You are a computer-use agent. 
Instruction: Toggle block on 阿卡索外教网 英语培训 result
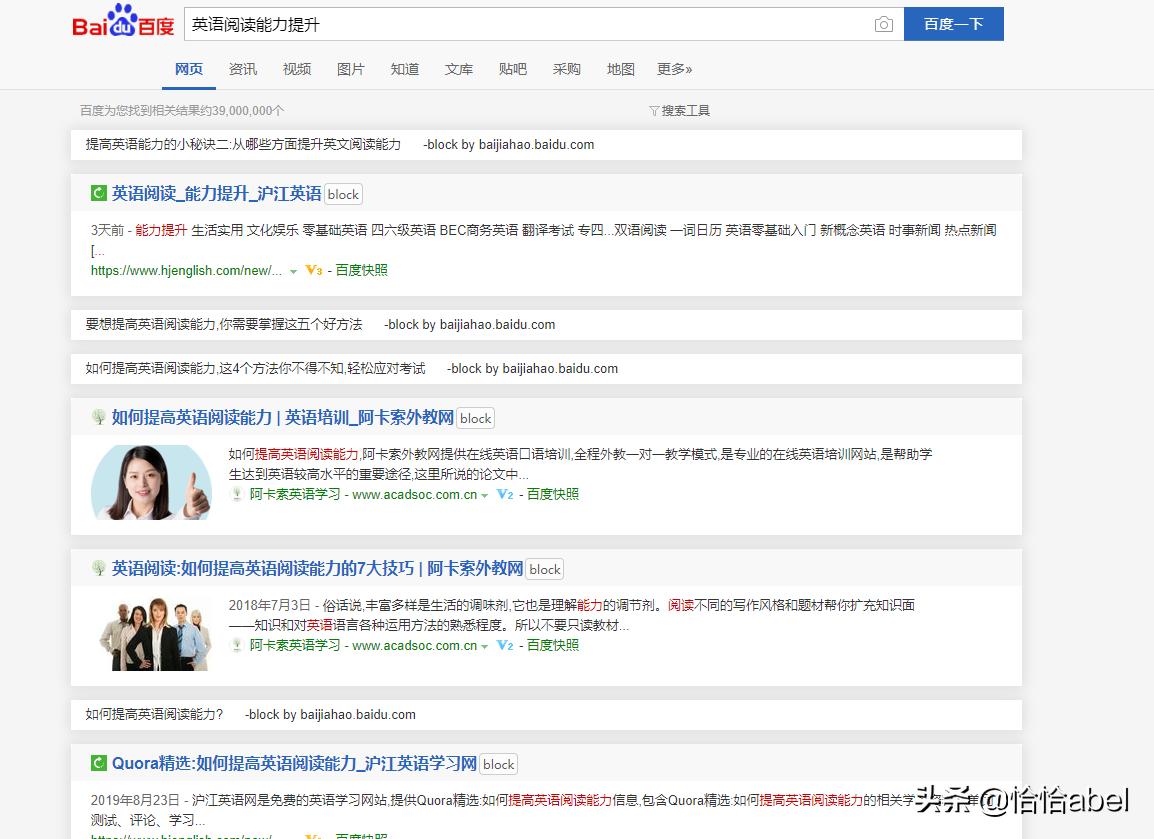pos(475,418)
